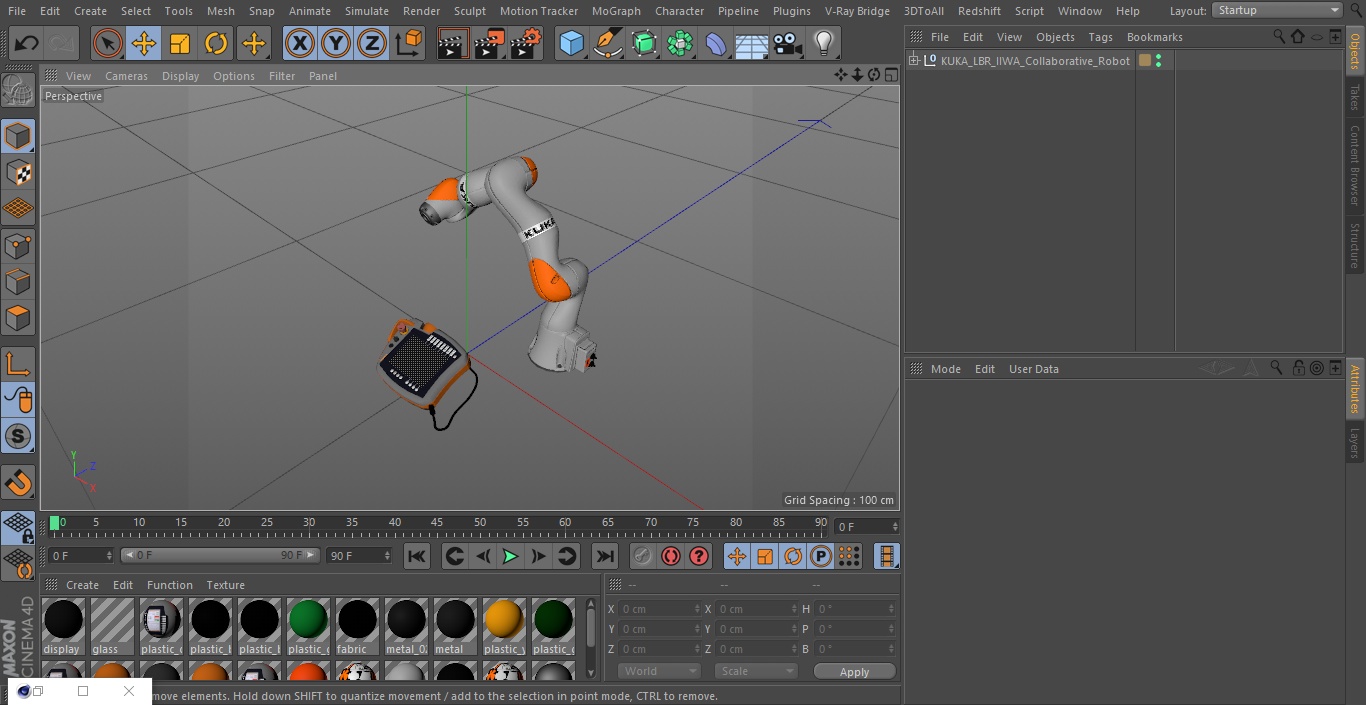
Task: Open the Attributes User Data menu
Action: 1033,369
